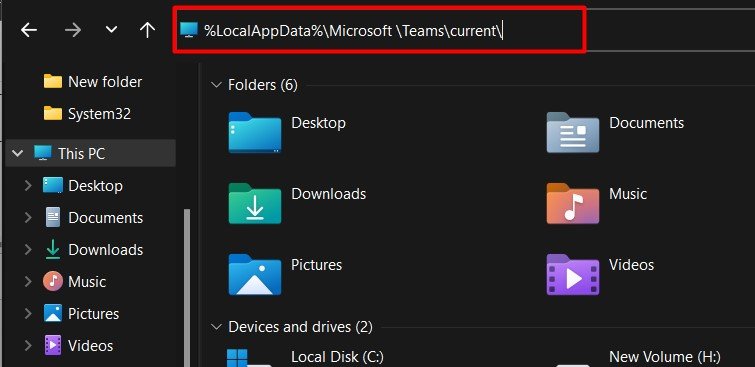
Task: Collapse the Folders (6) group
Action: pos(215,85)
